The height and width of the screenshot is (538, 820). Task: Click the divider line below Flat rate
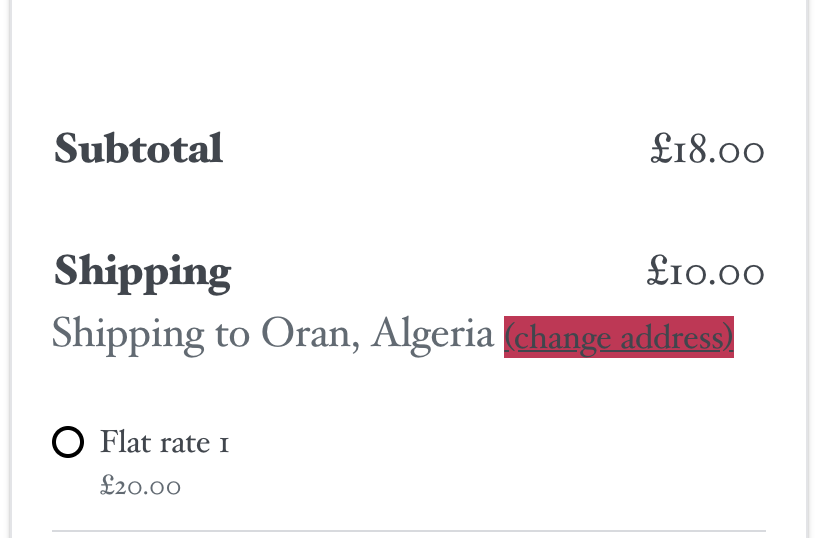point(409,531)
